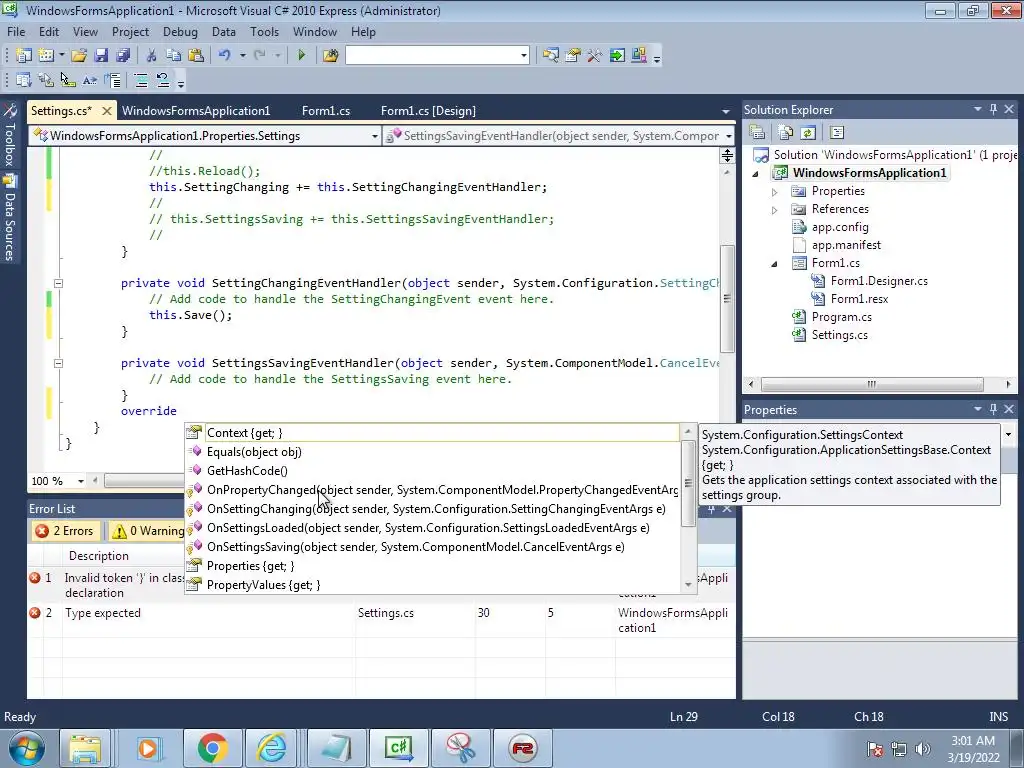
Task: Launch Google Chrome from the taskbar
Action: coord(212,748)
